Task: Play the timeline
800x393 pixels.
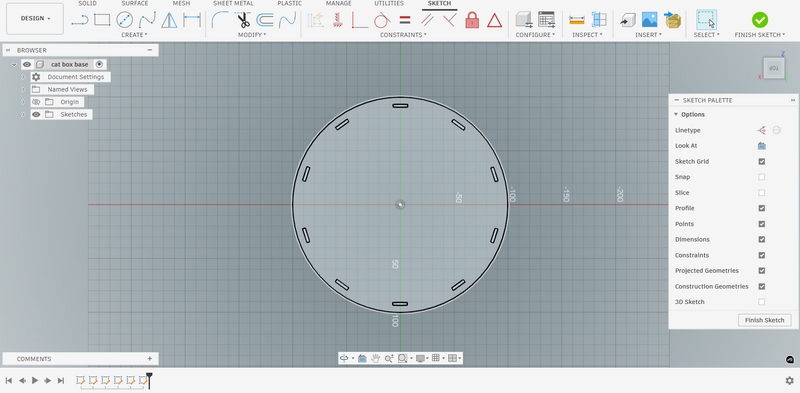Action: point(35,380)
